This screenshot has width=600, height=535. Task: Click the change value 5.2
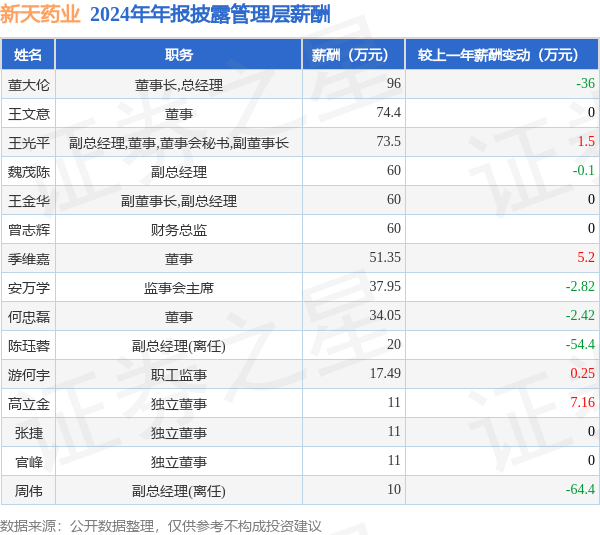click(x=586, y=258)
